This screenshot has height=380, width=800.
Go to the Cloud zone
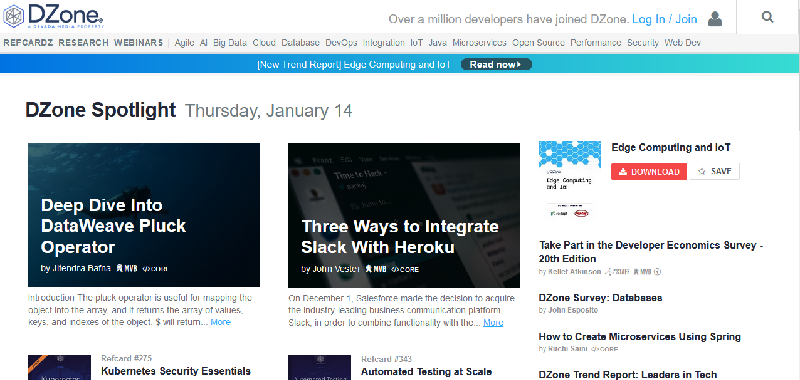coord(264,43)
